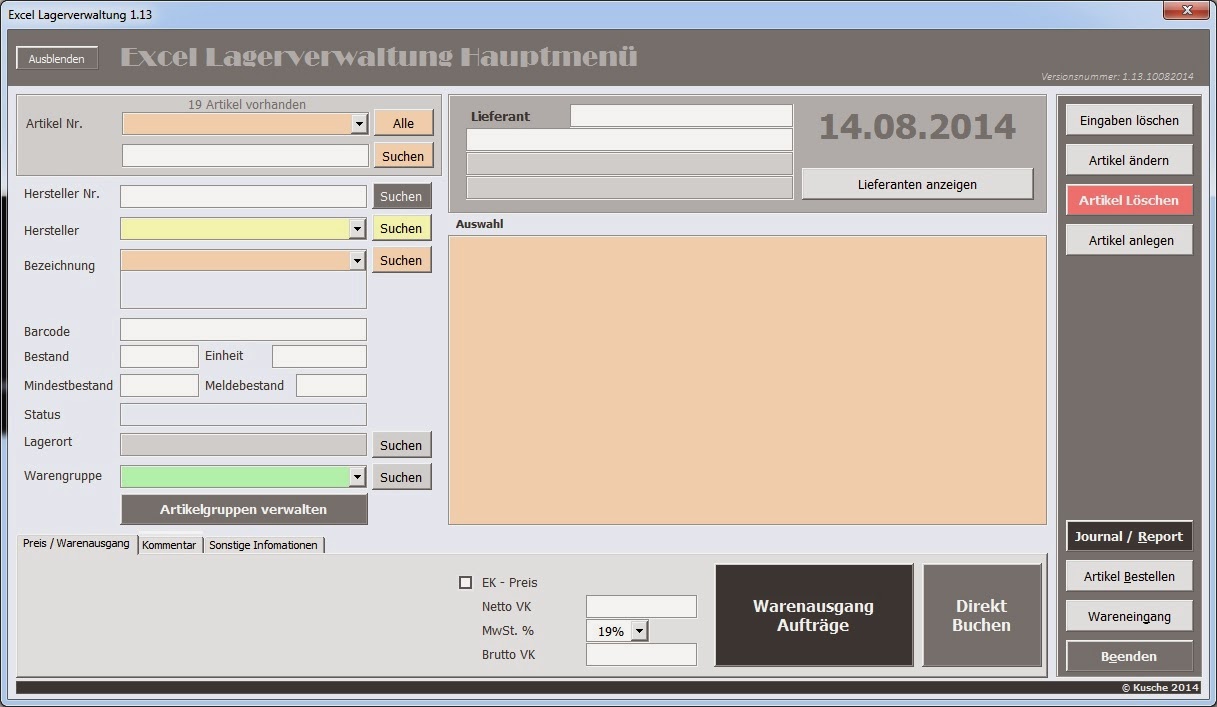Expand the yellow Hersteller dropdown

click(358, 229)
